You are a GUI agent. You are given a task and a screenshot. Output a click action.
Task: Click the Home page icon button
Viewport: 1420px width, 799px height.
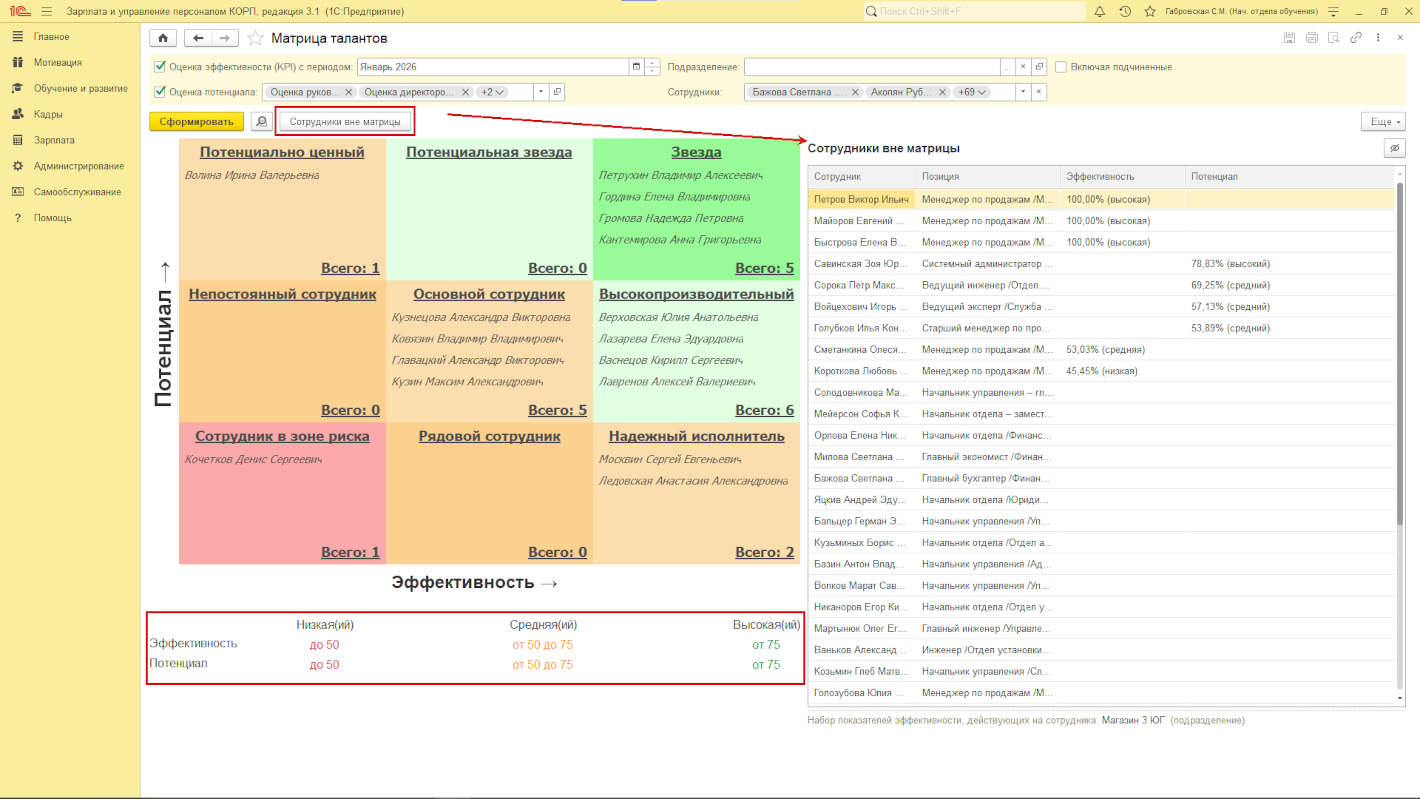[163, 38]
